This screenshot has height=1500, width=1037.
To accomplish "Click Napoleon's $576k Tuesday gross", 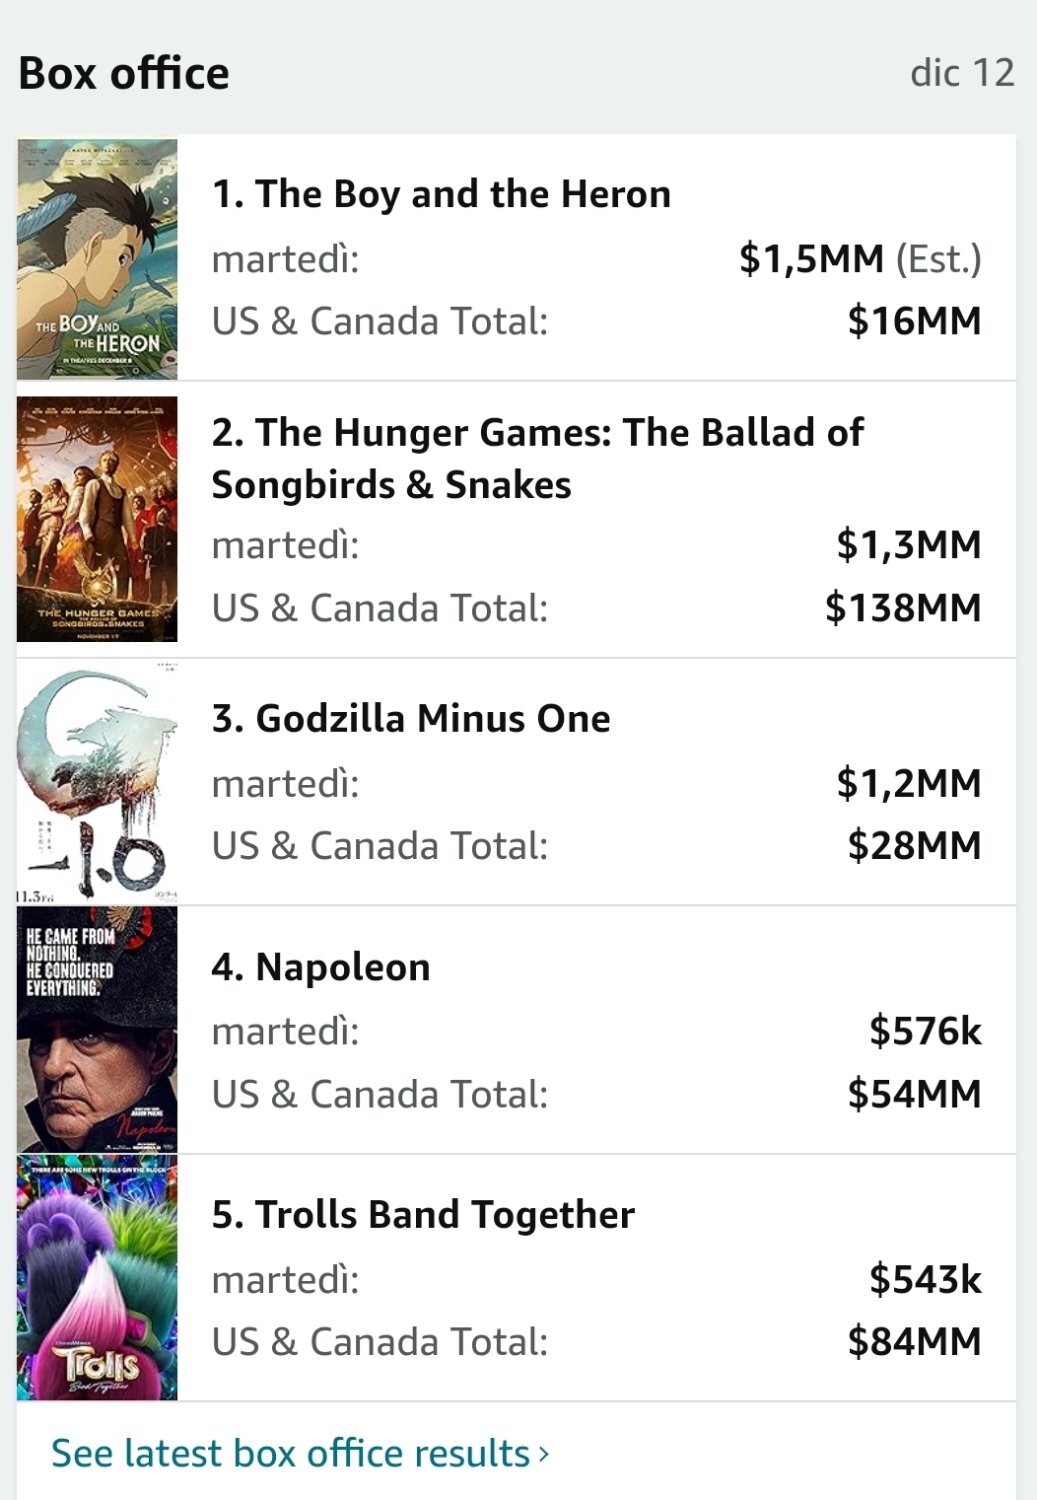I will pyautogui.click(x=925, y=1030).
